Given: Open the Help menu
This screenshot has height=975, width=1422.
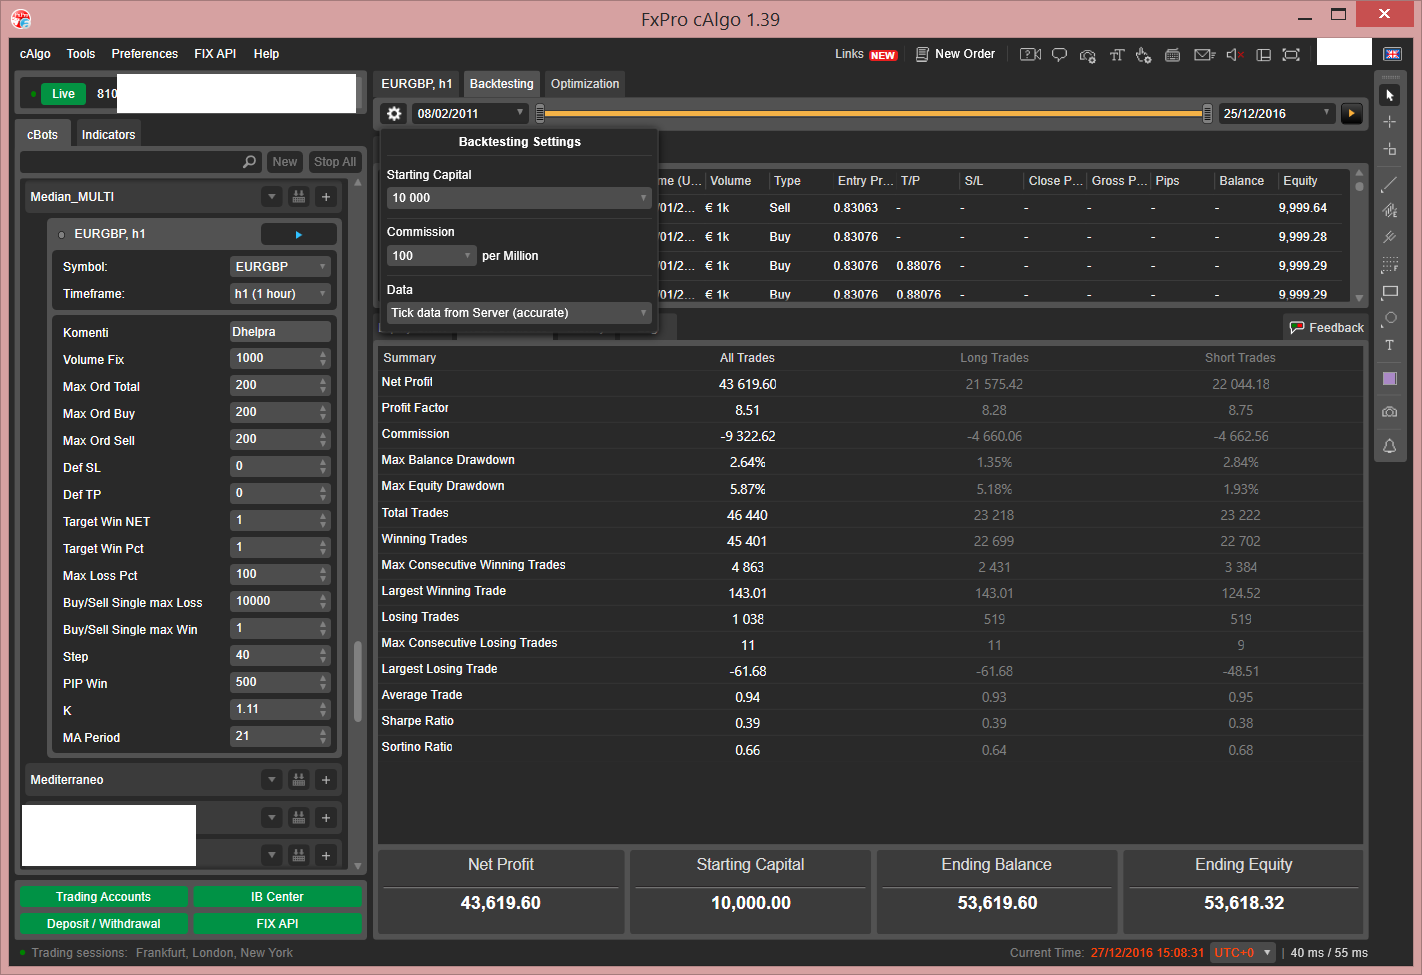Looking at the screenshot, I should [266, 54].
